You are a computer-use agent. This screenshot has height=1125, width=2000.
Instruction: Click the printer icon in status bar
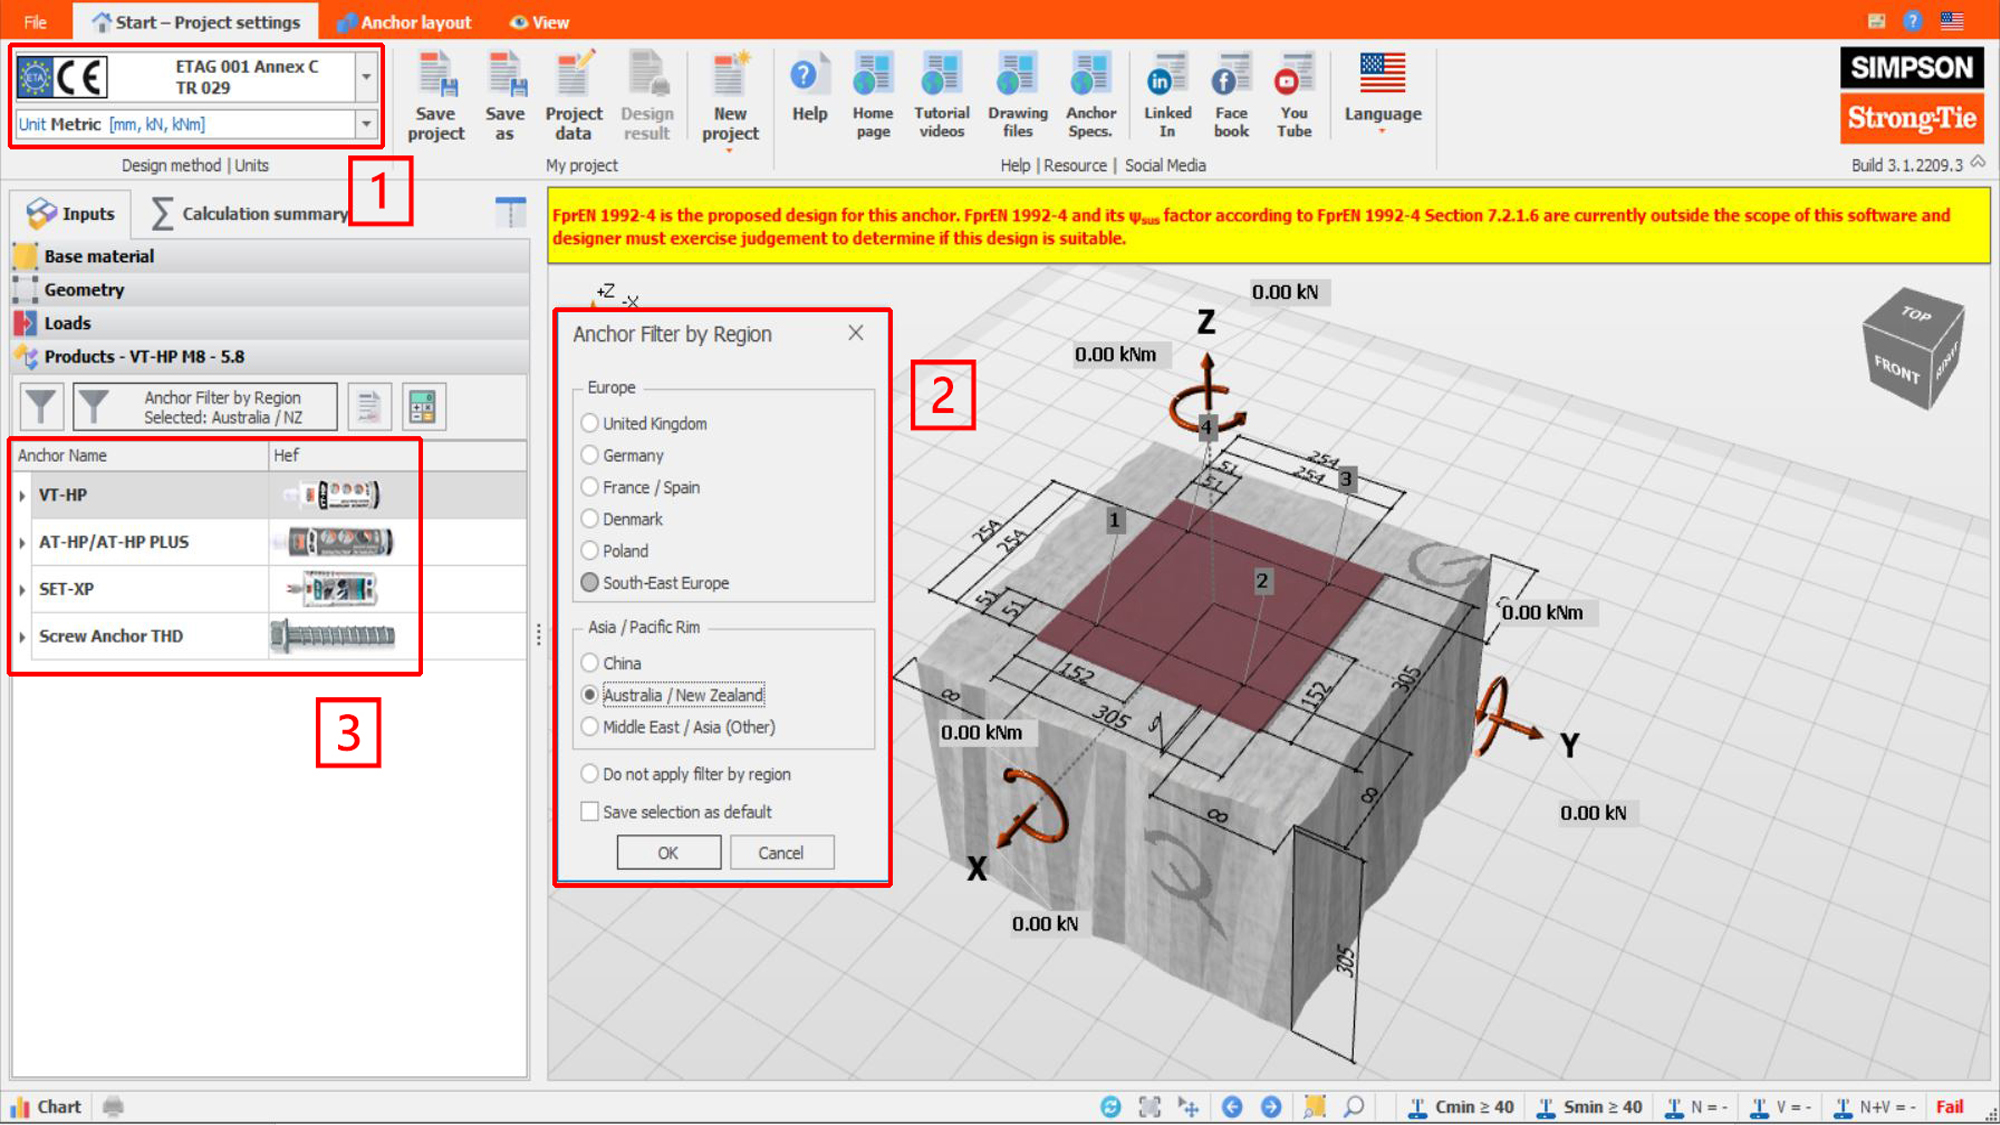point(113,1106)
